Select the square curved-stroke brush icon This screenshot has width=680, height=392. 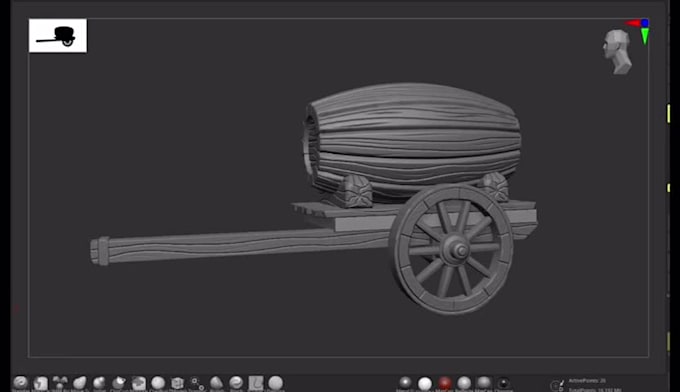pyautogui.click(x=256, y=383)
